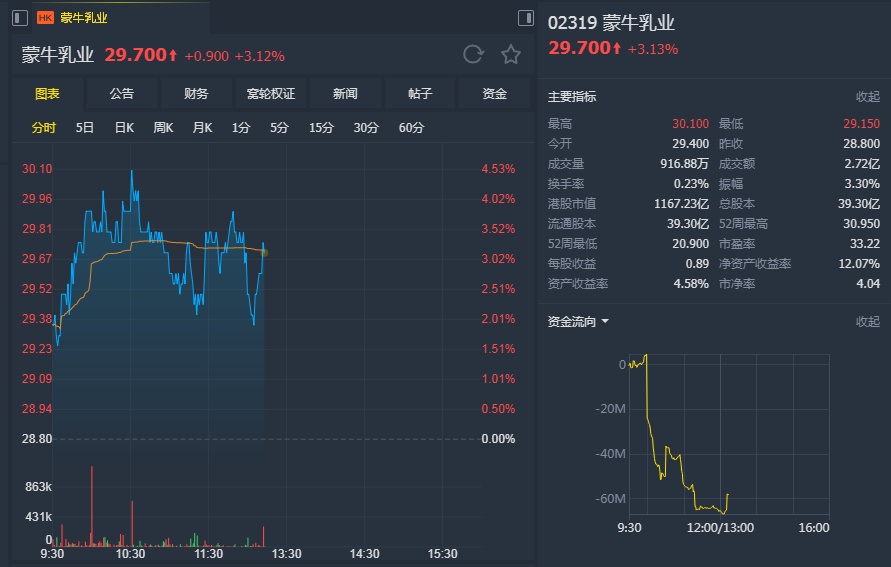
Task: Open the 财务 tab
Action: pos(196,94)
